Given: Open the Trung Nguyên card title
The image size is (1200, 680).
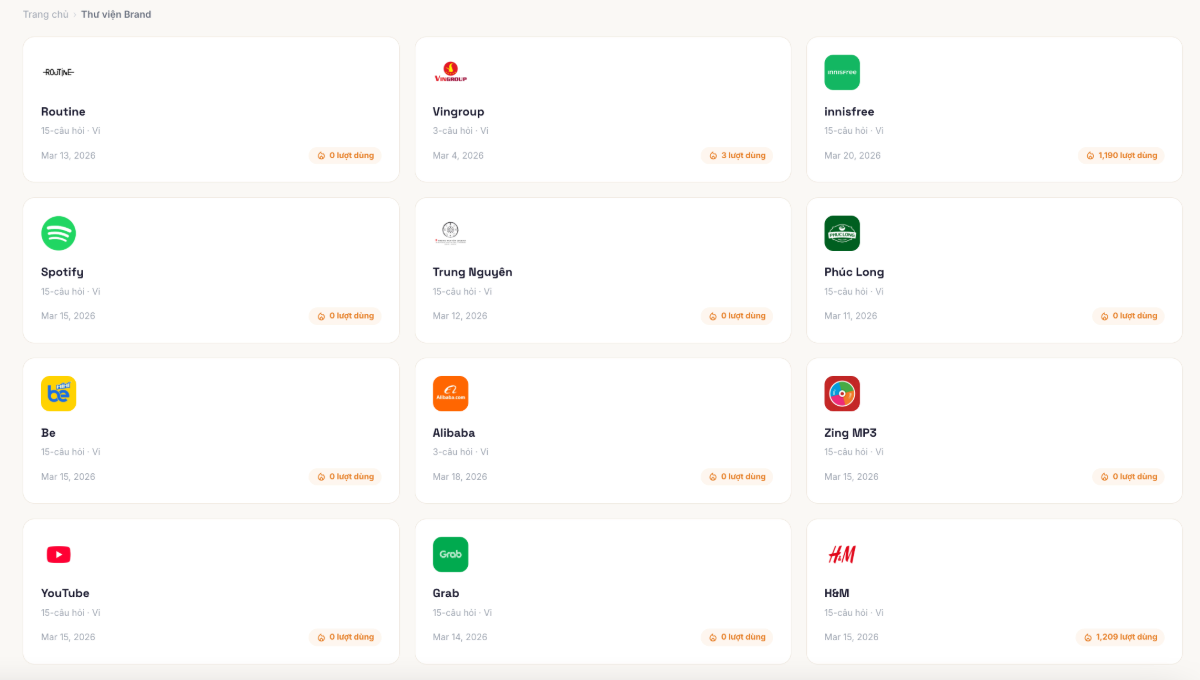Looking at the screenshot, I should click(x=472, y=272).
